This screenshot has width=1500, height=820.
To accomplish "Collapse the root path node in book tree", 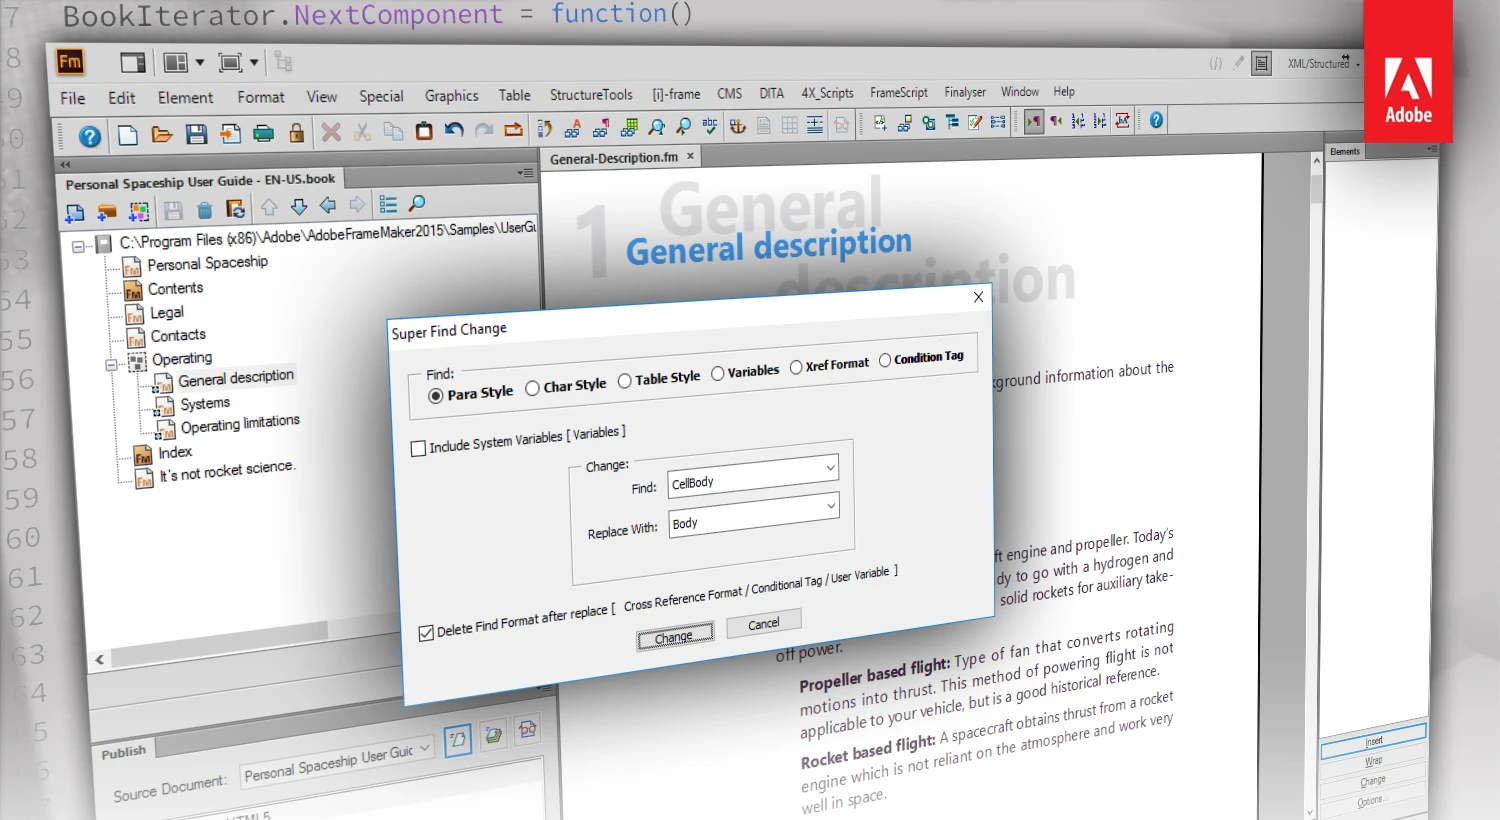I will (78, 246).
